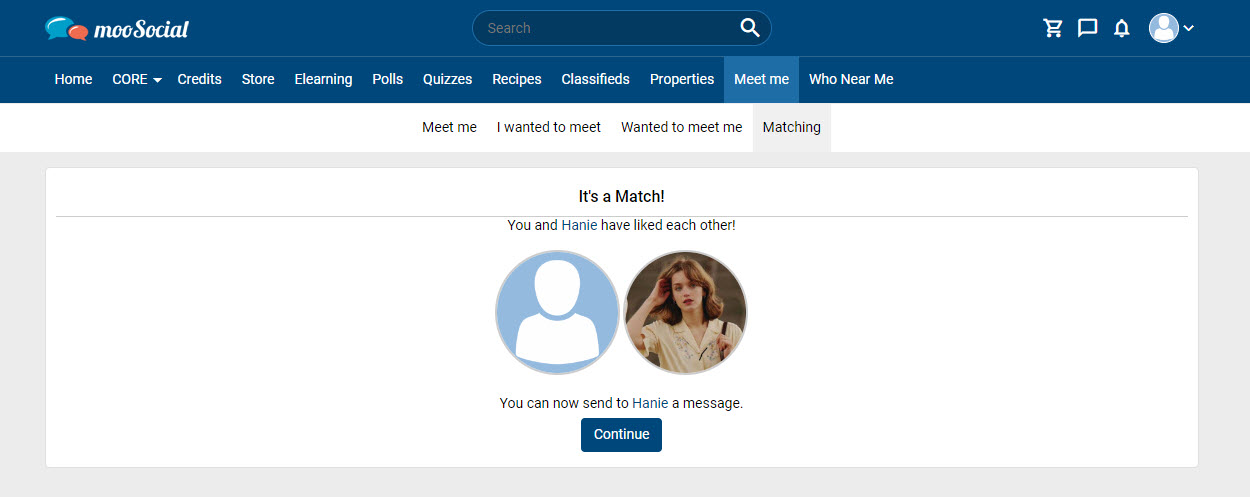The height and width of the screenshot is (497, 1250).
Task: Open the Recipes menu item
Action: click(517, 79)
